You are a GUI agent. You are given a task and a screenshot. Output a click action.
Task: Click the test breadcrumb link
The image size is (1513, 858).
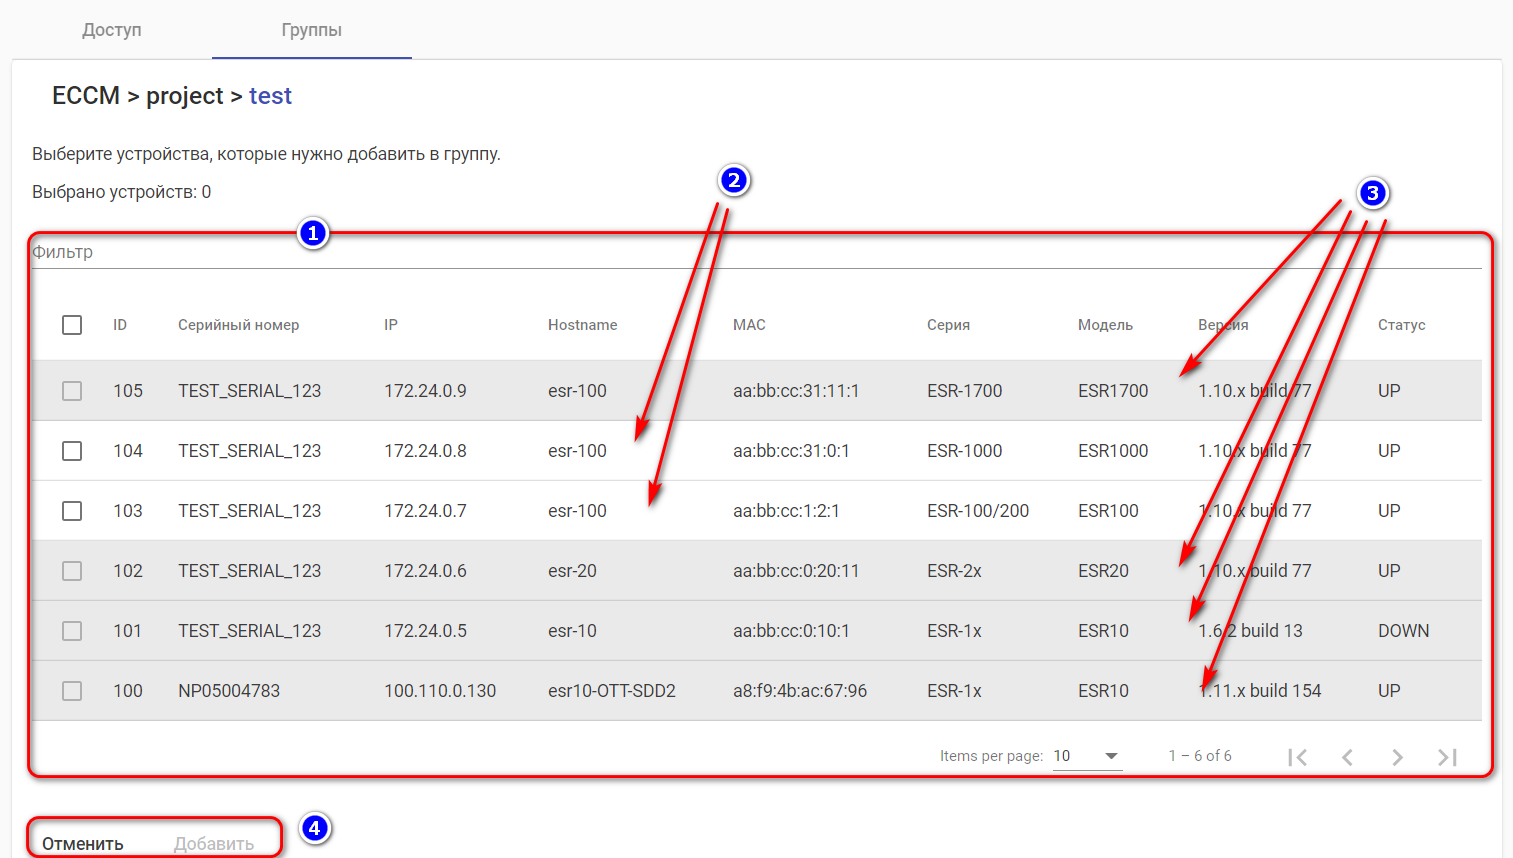(x=270, y=96)
